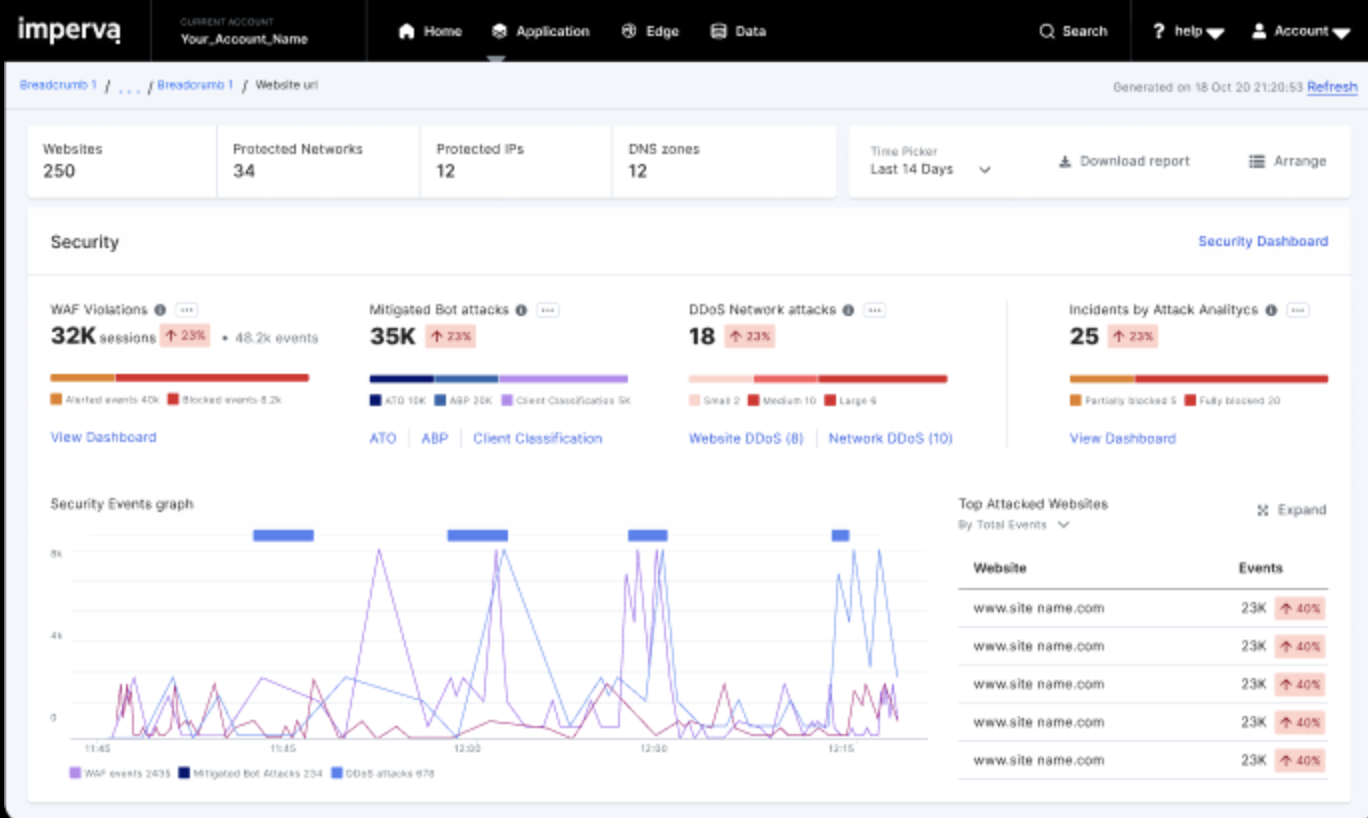The image size is (1368, 818).
Task: Click info icon next to Incidents by Attack Analytics
Action: tap(1271, 310)
